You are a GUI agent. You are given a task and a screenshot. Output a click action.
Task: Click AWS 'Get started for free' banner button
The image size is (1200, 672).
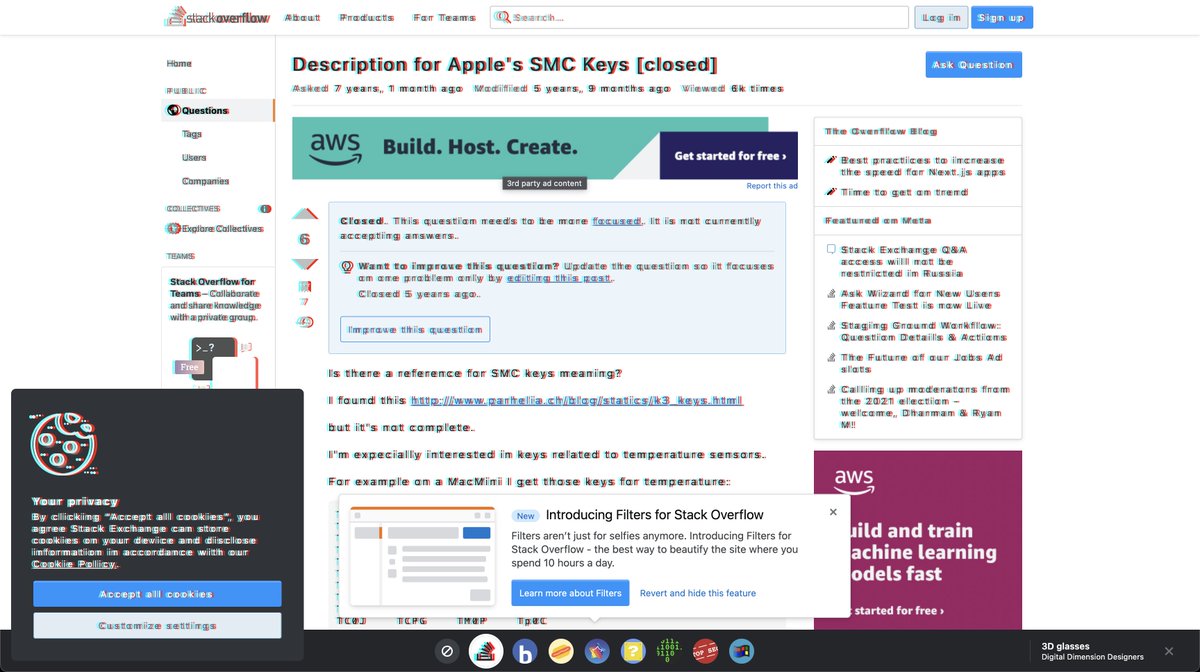(x=729, y=156)
